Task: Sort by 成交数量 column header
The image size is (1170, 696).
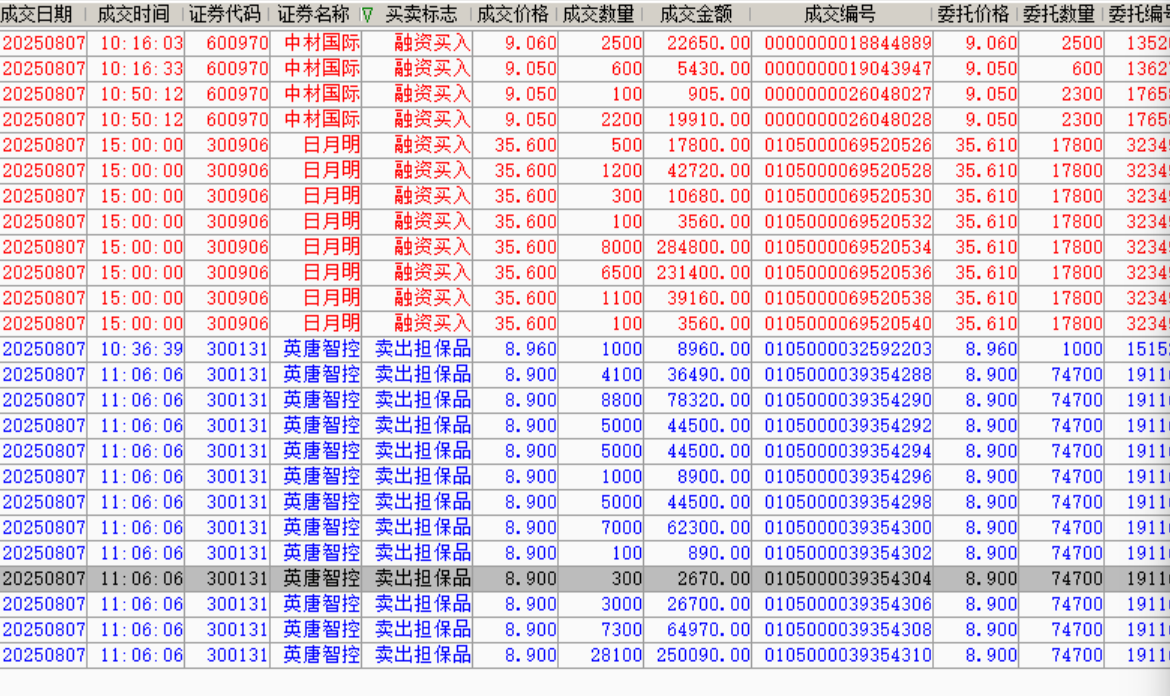Action: [598, 14]
